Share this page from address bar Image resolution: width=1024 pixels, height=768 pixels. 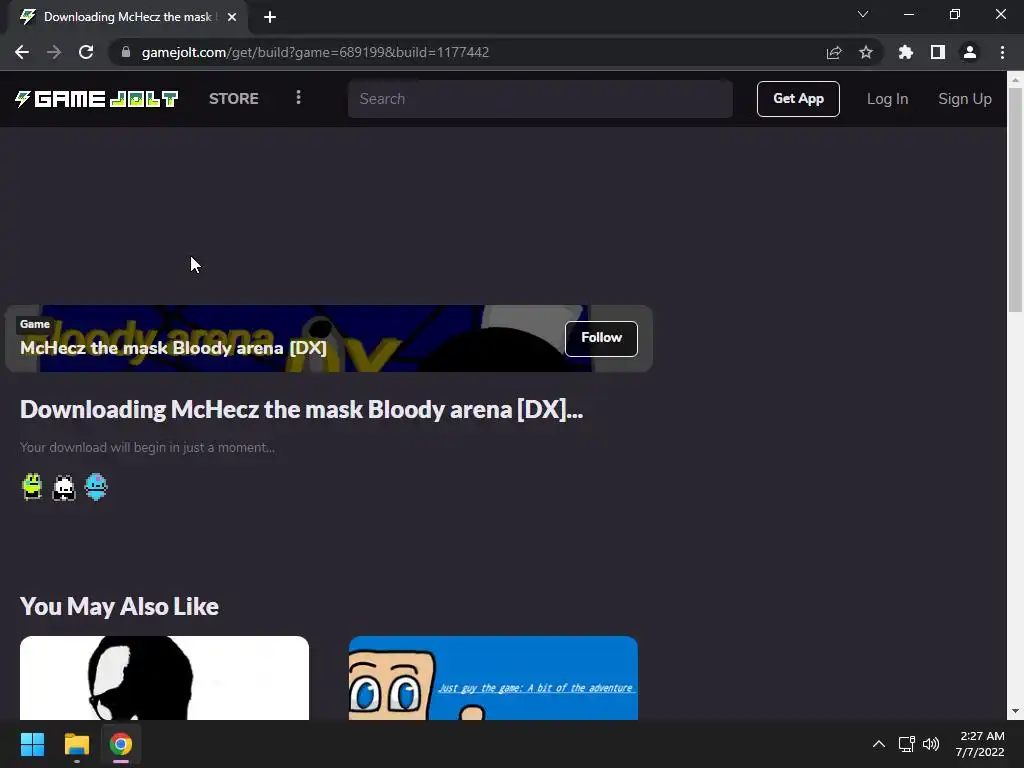834,52
